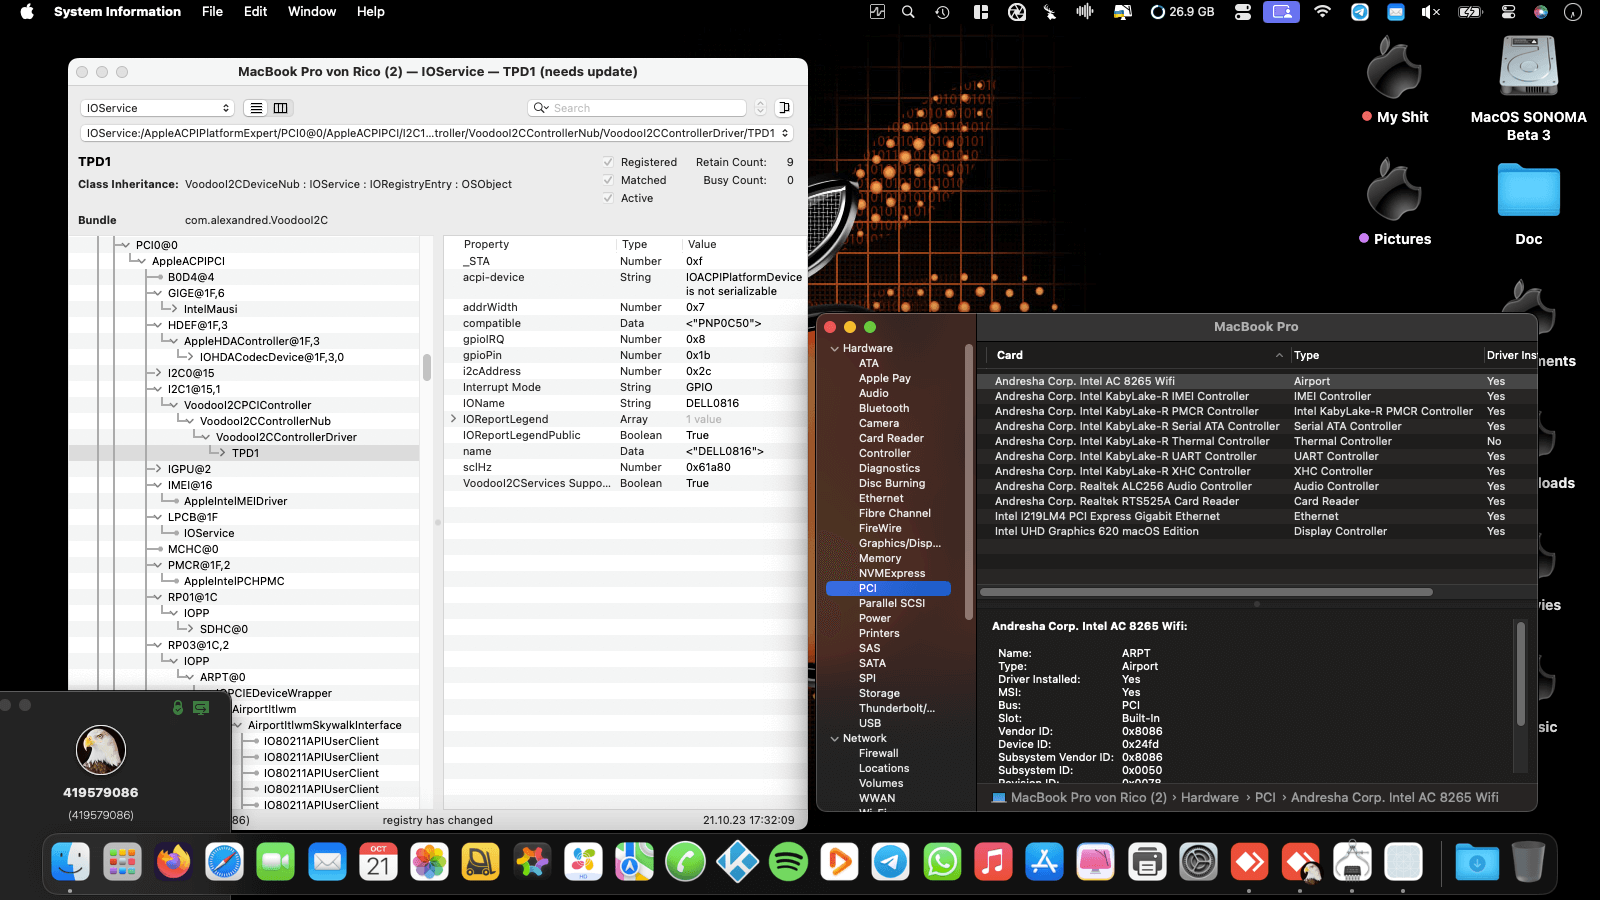The height and width of the screenshot is (900, 1600).
Task: Toggle the Registered checkbox
Action: [x=608, y=162]
